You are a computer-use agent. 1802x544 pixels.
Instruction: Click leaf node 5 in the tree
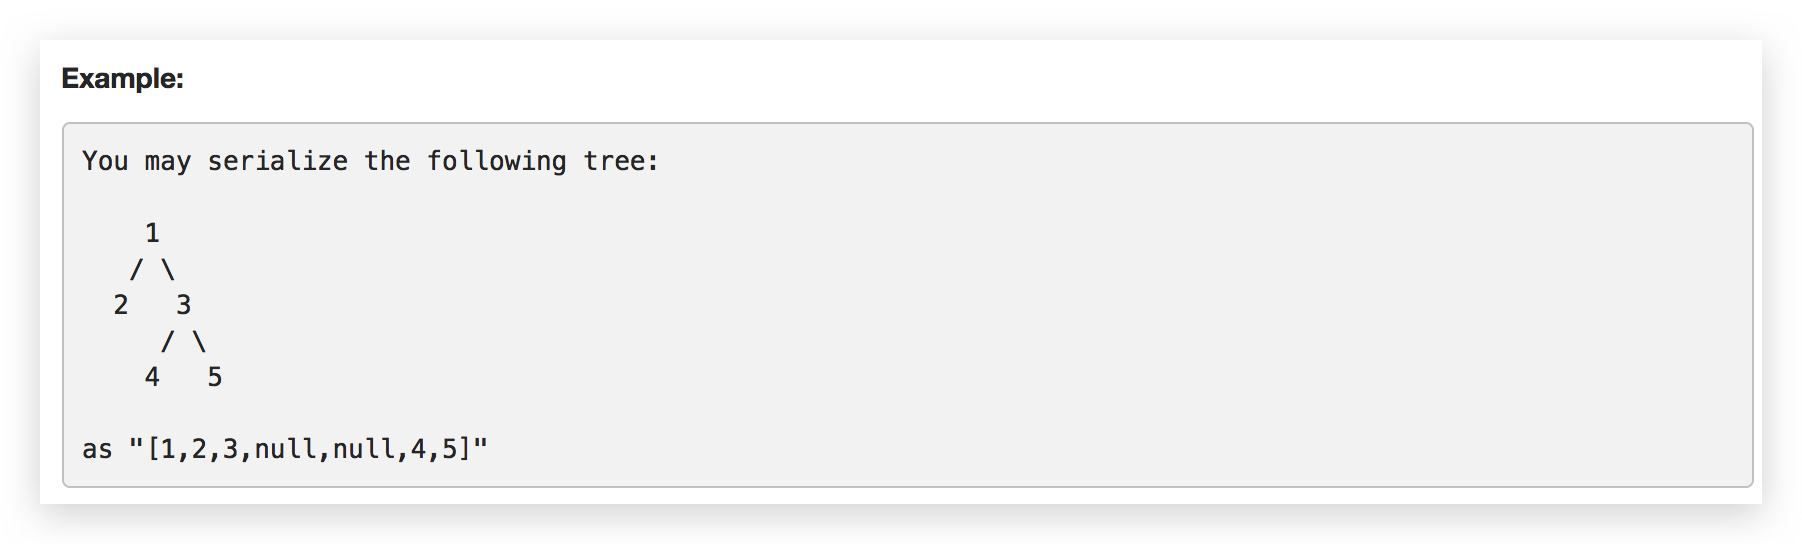[x=214, y=377]
